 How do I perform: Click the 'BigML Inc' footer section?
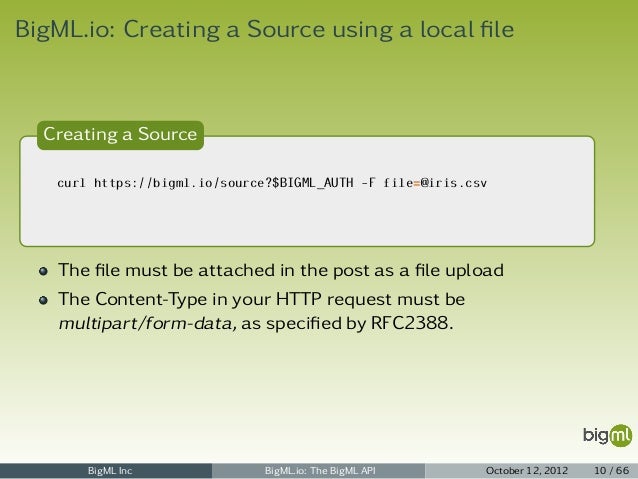pos(106,471)
